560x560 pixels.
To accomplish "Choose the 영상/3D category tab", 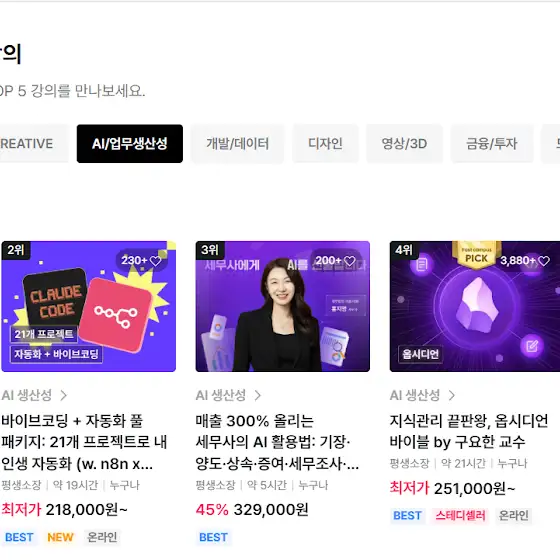I will click(404, 144).
